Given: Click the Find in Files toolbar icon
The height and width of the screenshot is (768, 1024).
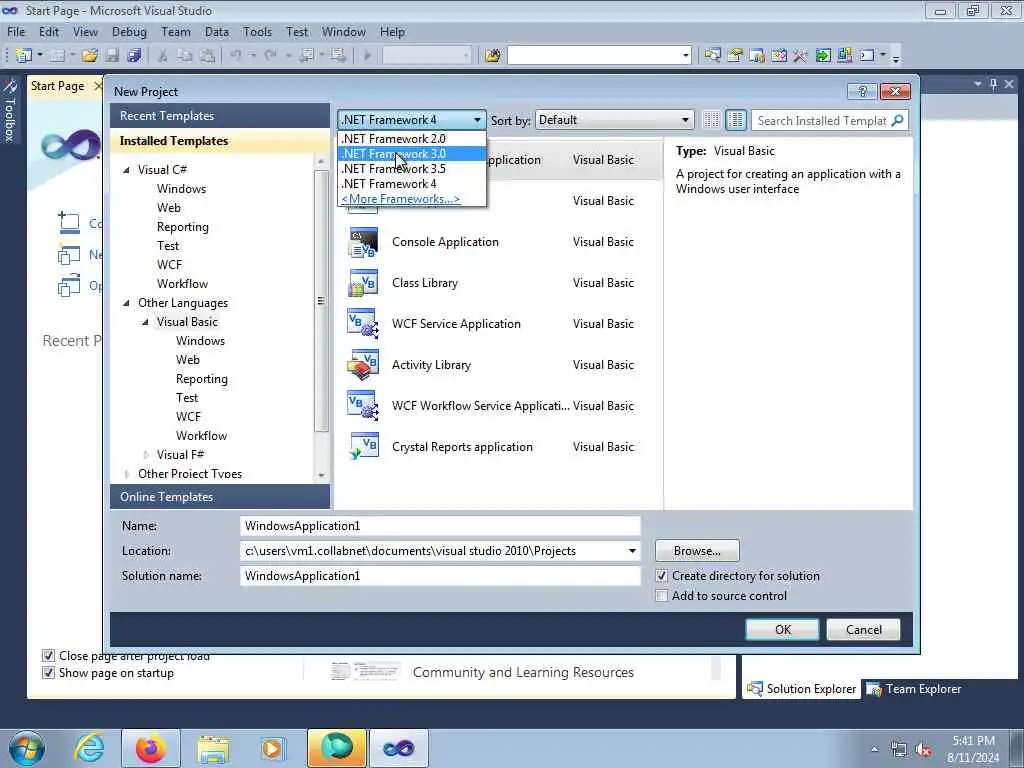Looking at the screenshot, I should 493,56.
